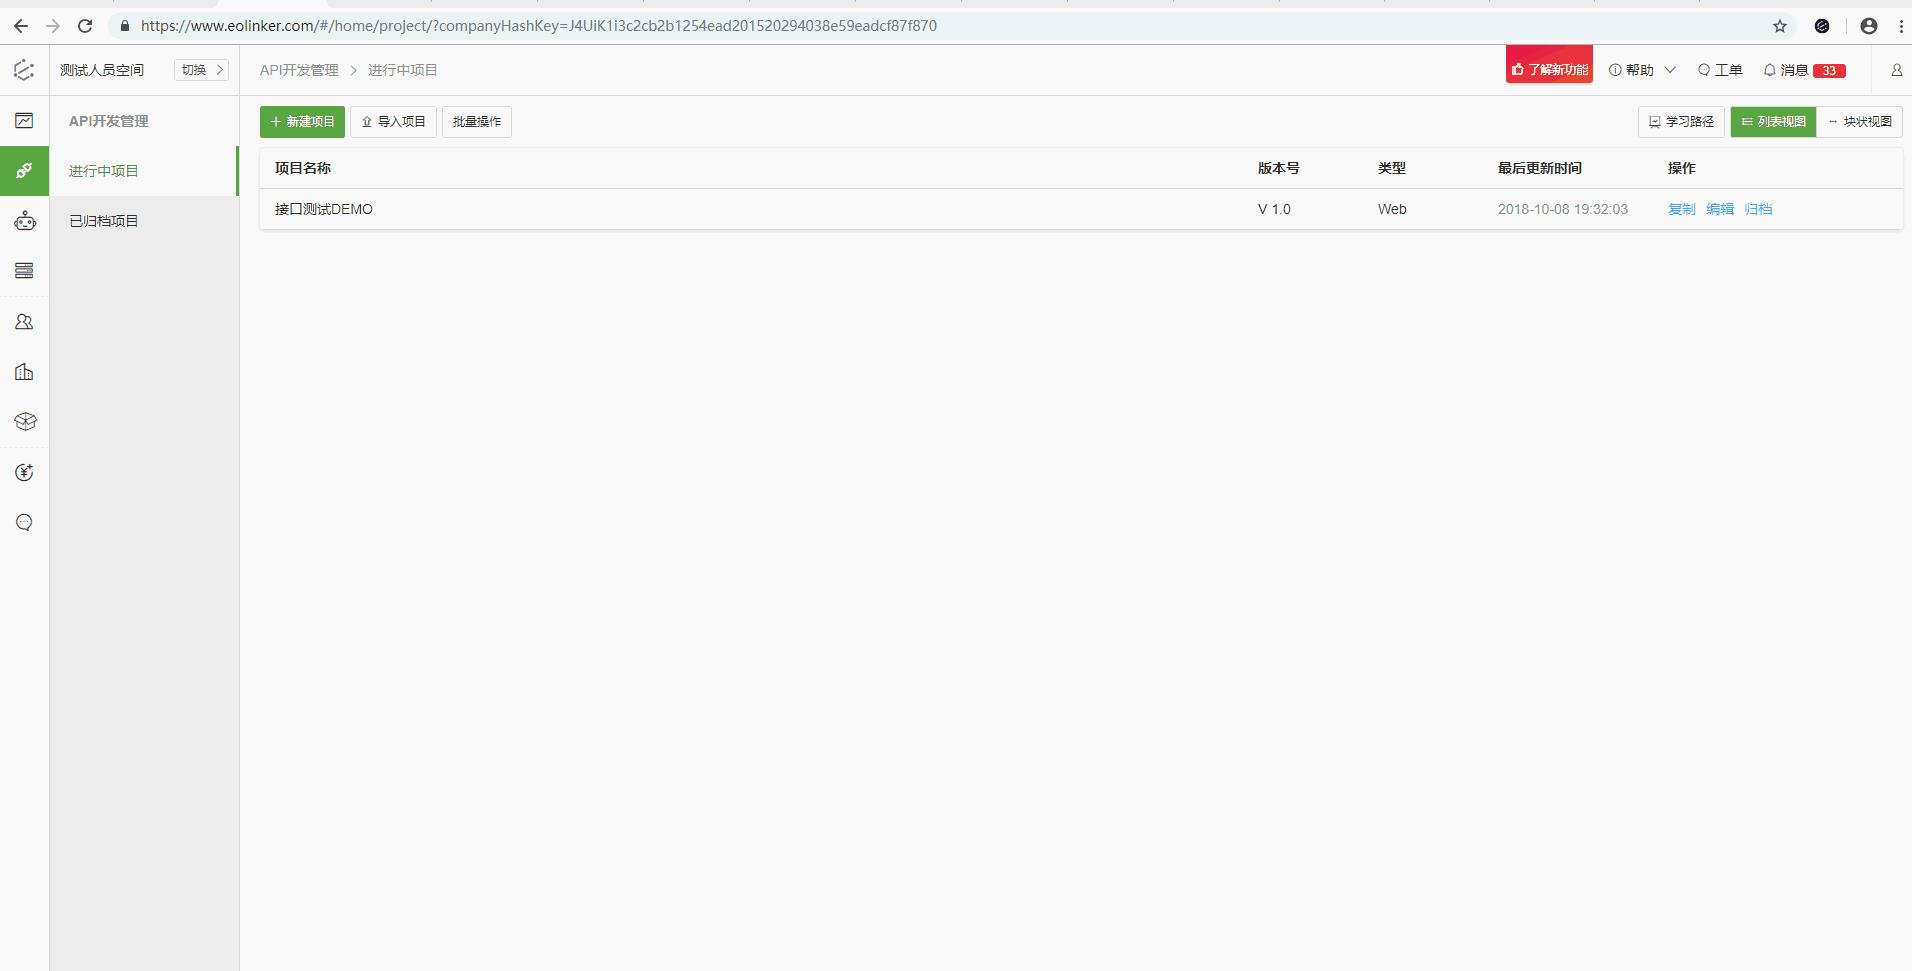Bookmark this page with the star icon
This screenshot has height=971, width=1912.
coord(1780,26)
